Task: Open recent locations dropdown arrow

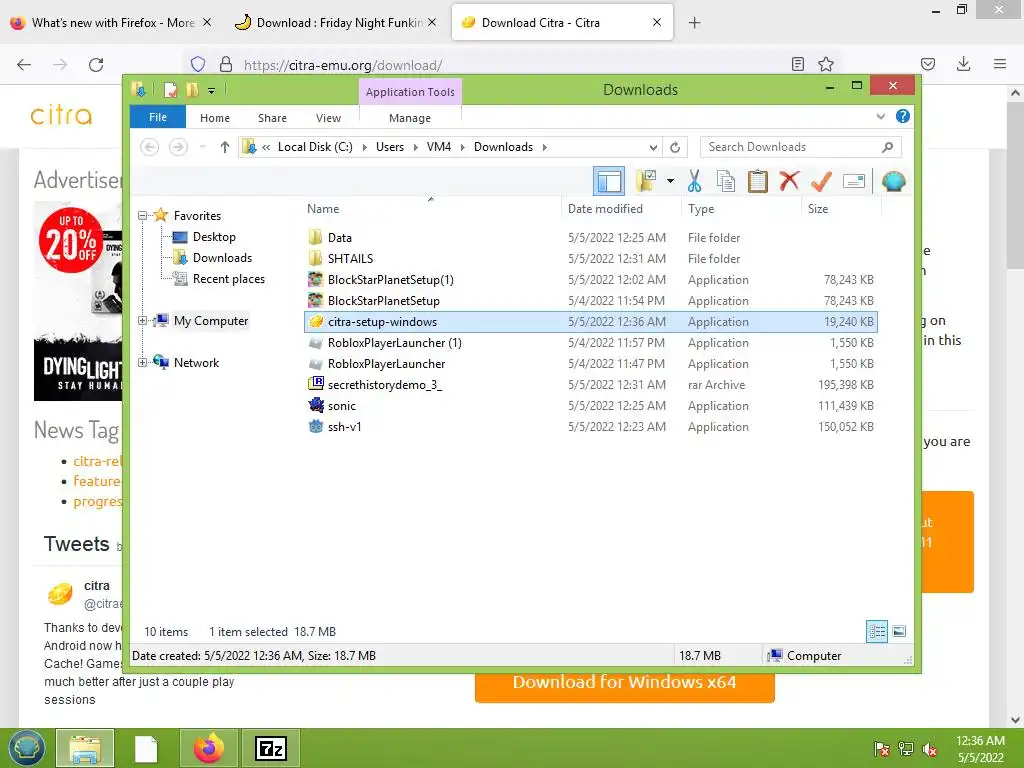Action: [x=202, y=147]
